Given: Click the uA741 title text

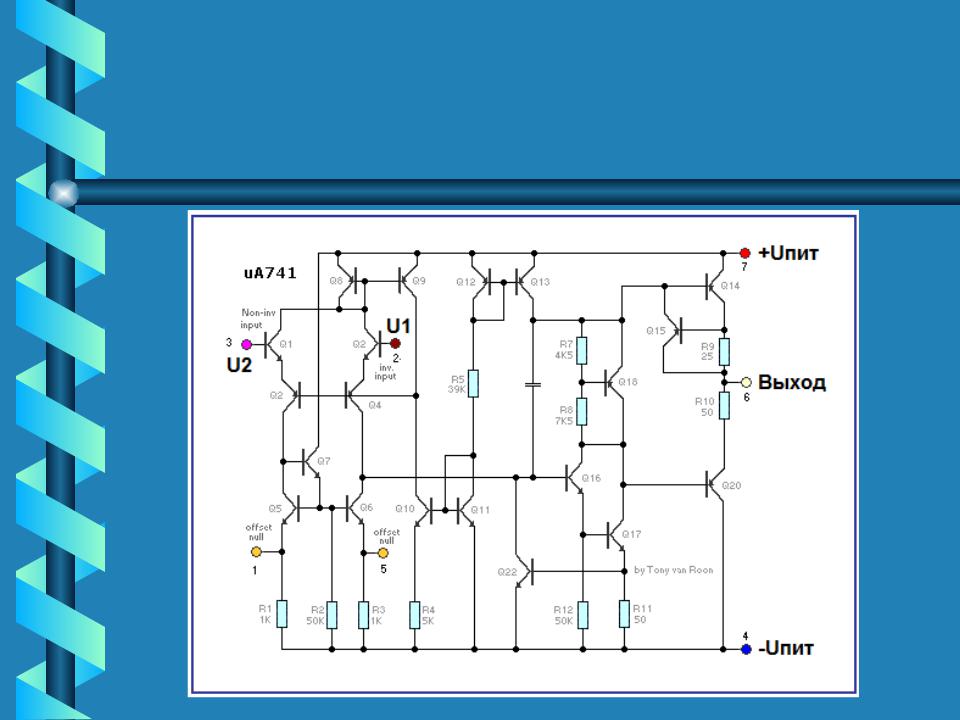Looking at the screenshot, I should click(x=270, y=273).
